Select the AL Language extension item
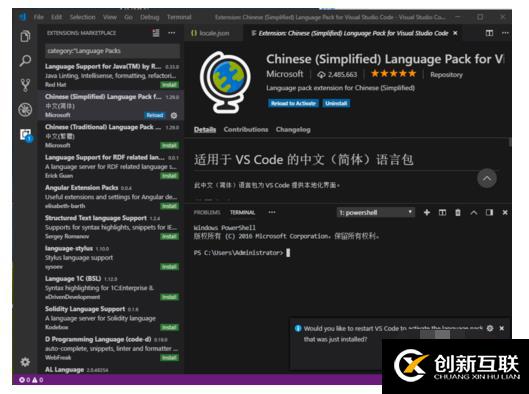 coord(111,370)
